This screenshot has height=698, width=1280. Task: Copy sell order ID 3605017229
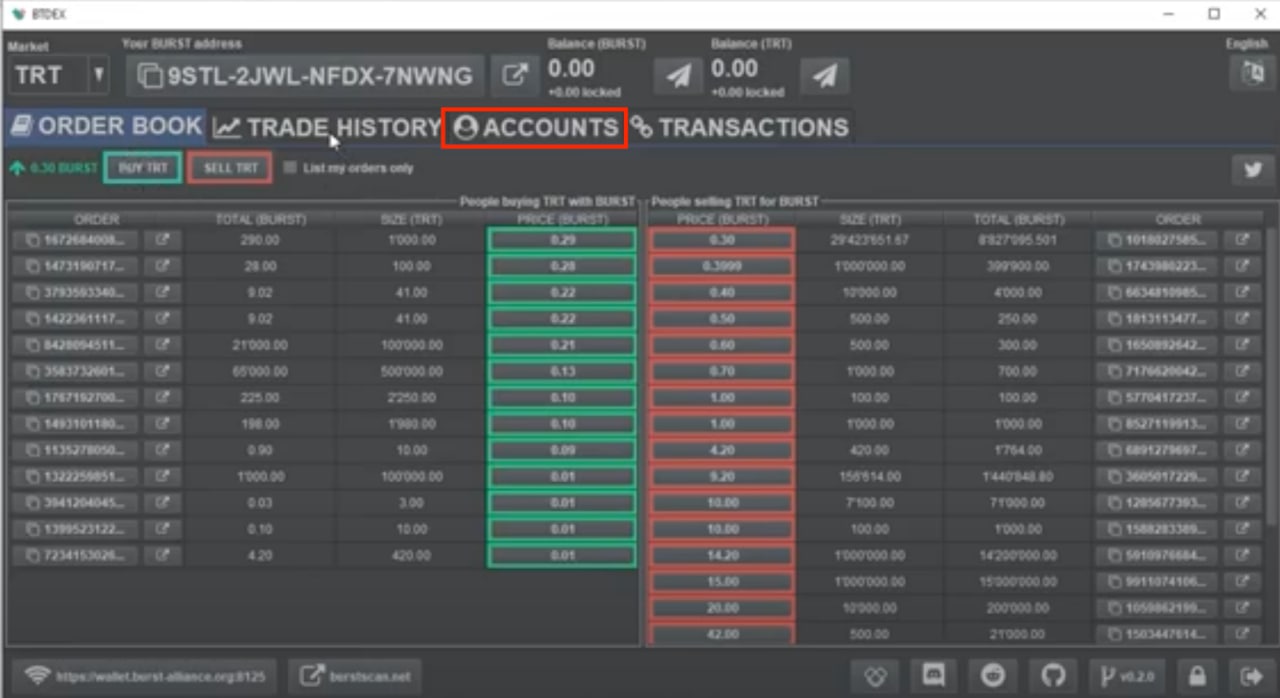(x=1157, y=477)
